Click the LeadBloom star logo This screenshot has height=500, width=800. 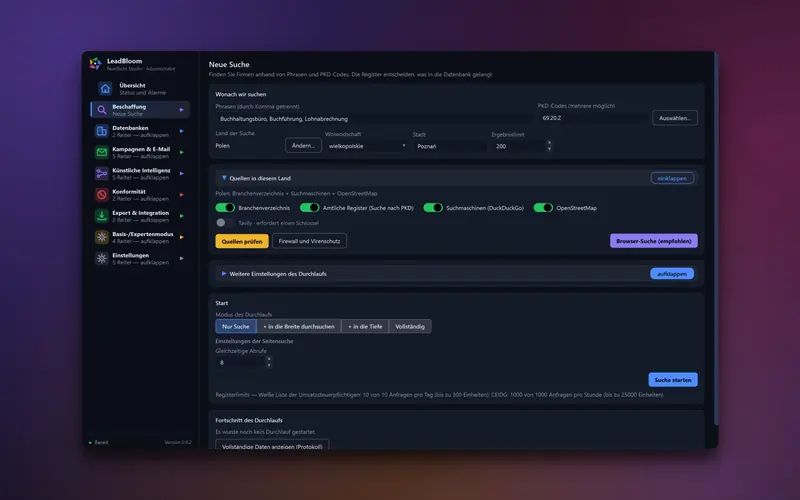95,64
